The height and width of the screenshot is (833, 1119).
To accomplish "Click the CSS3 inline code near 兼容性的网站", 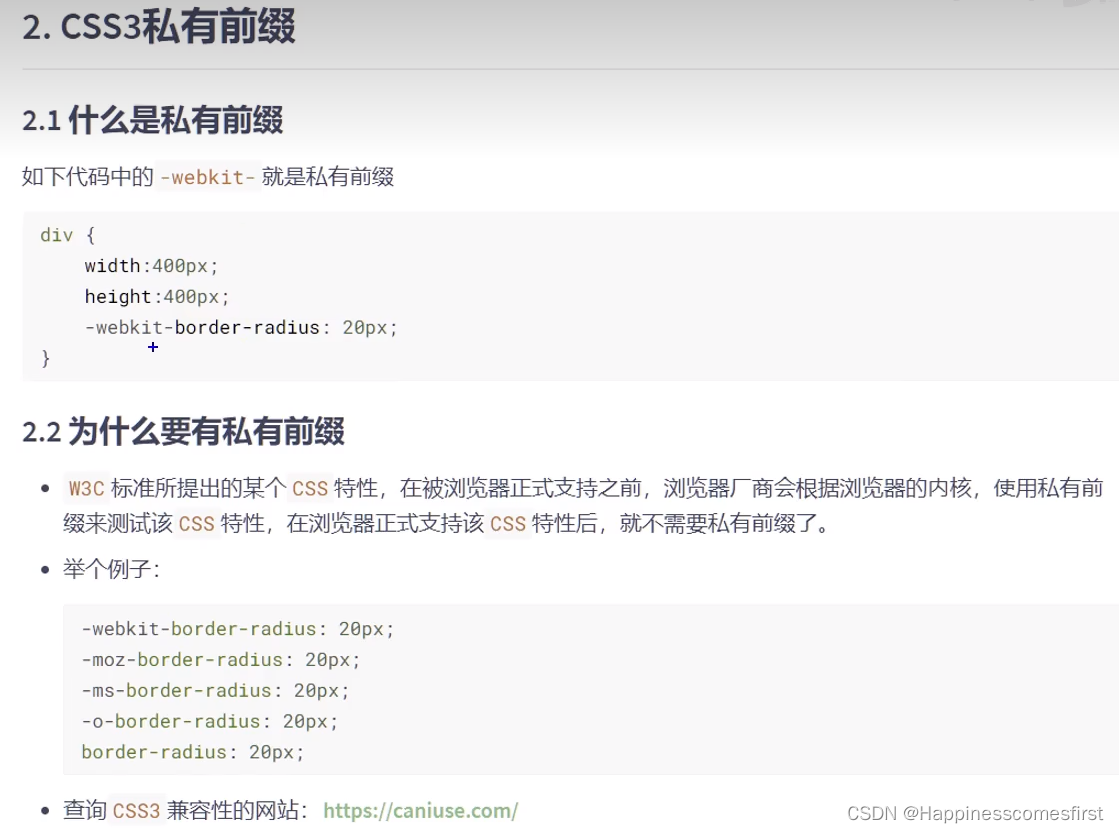I will tap(137, 812).
